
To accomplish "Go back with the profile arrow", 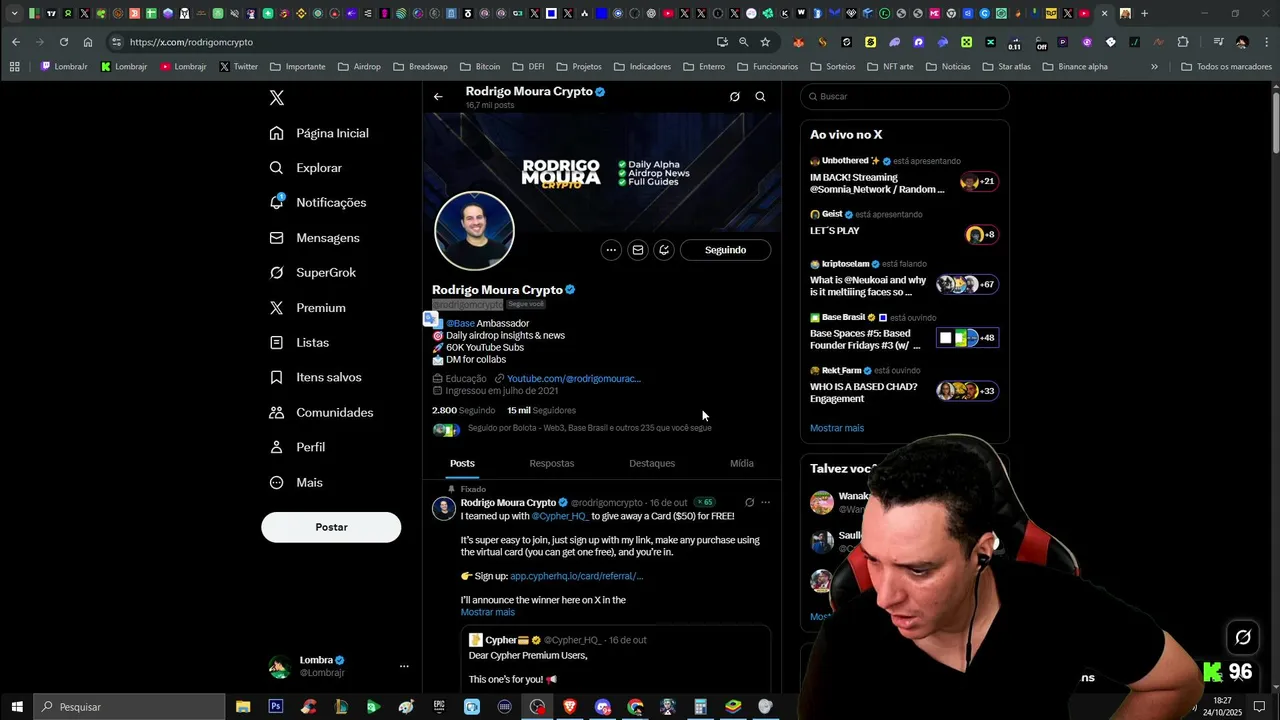I will [438, 97].
